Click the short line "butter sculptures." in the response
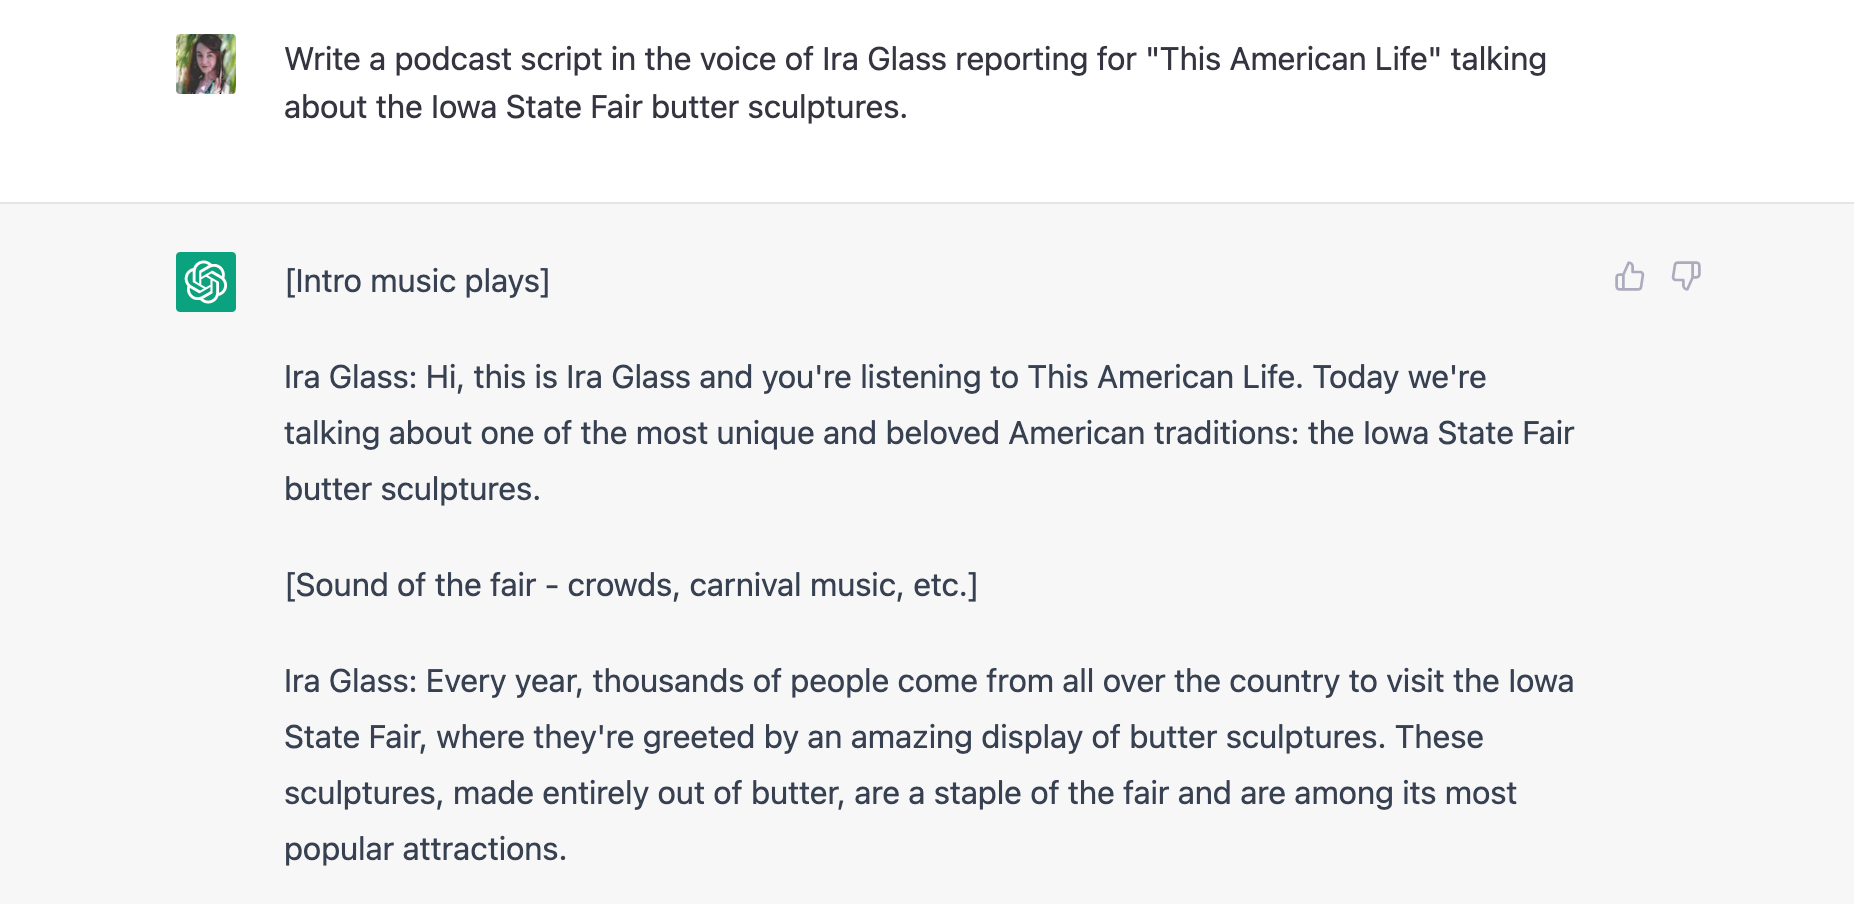This screenshot has height=904, width=1854. [412, 489]
